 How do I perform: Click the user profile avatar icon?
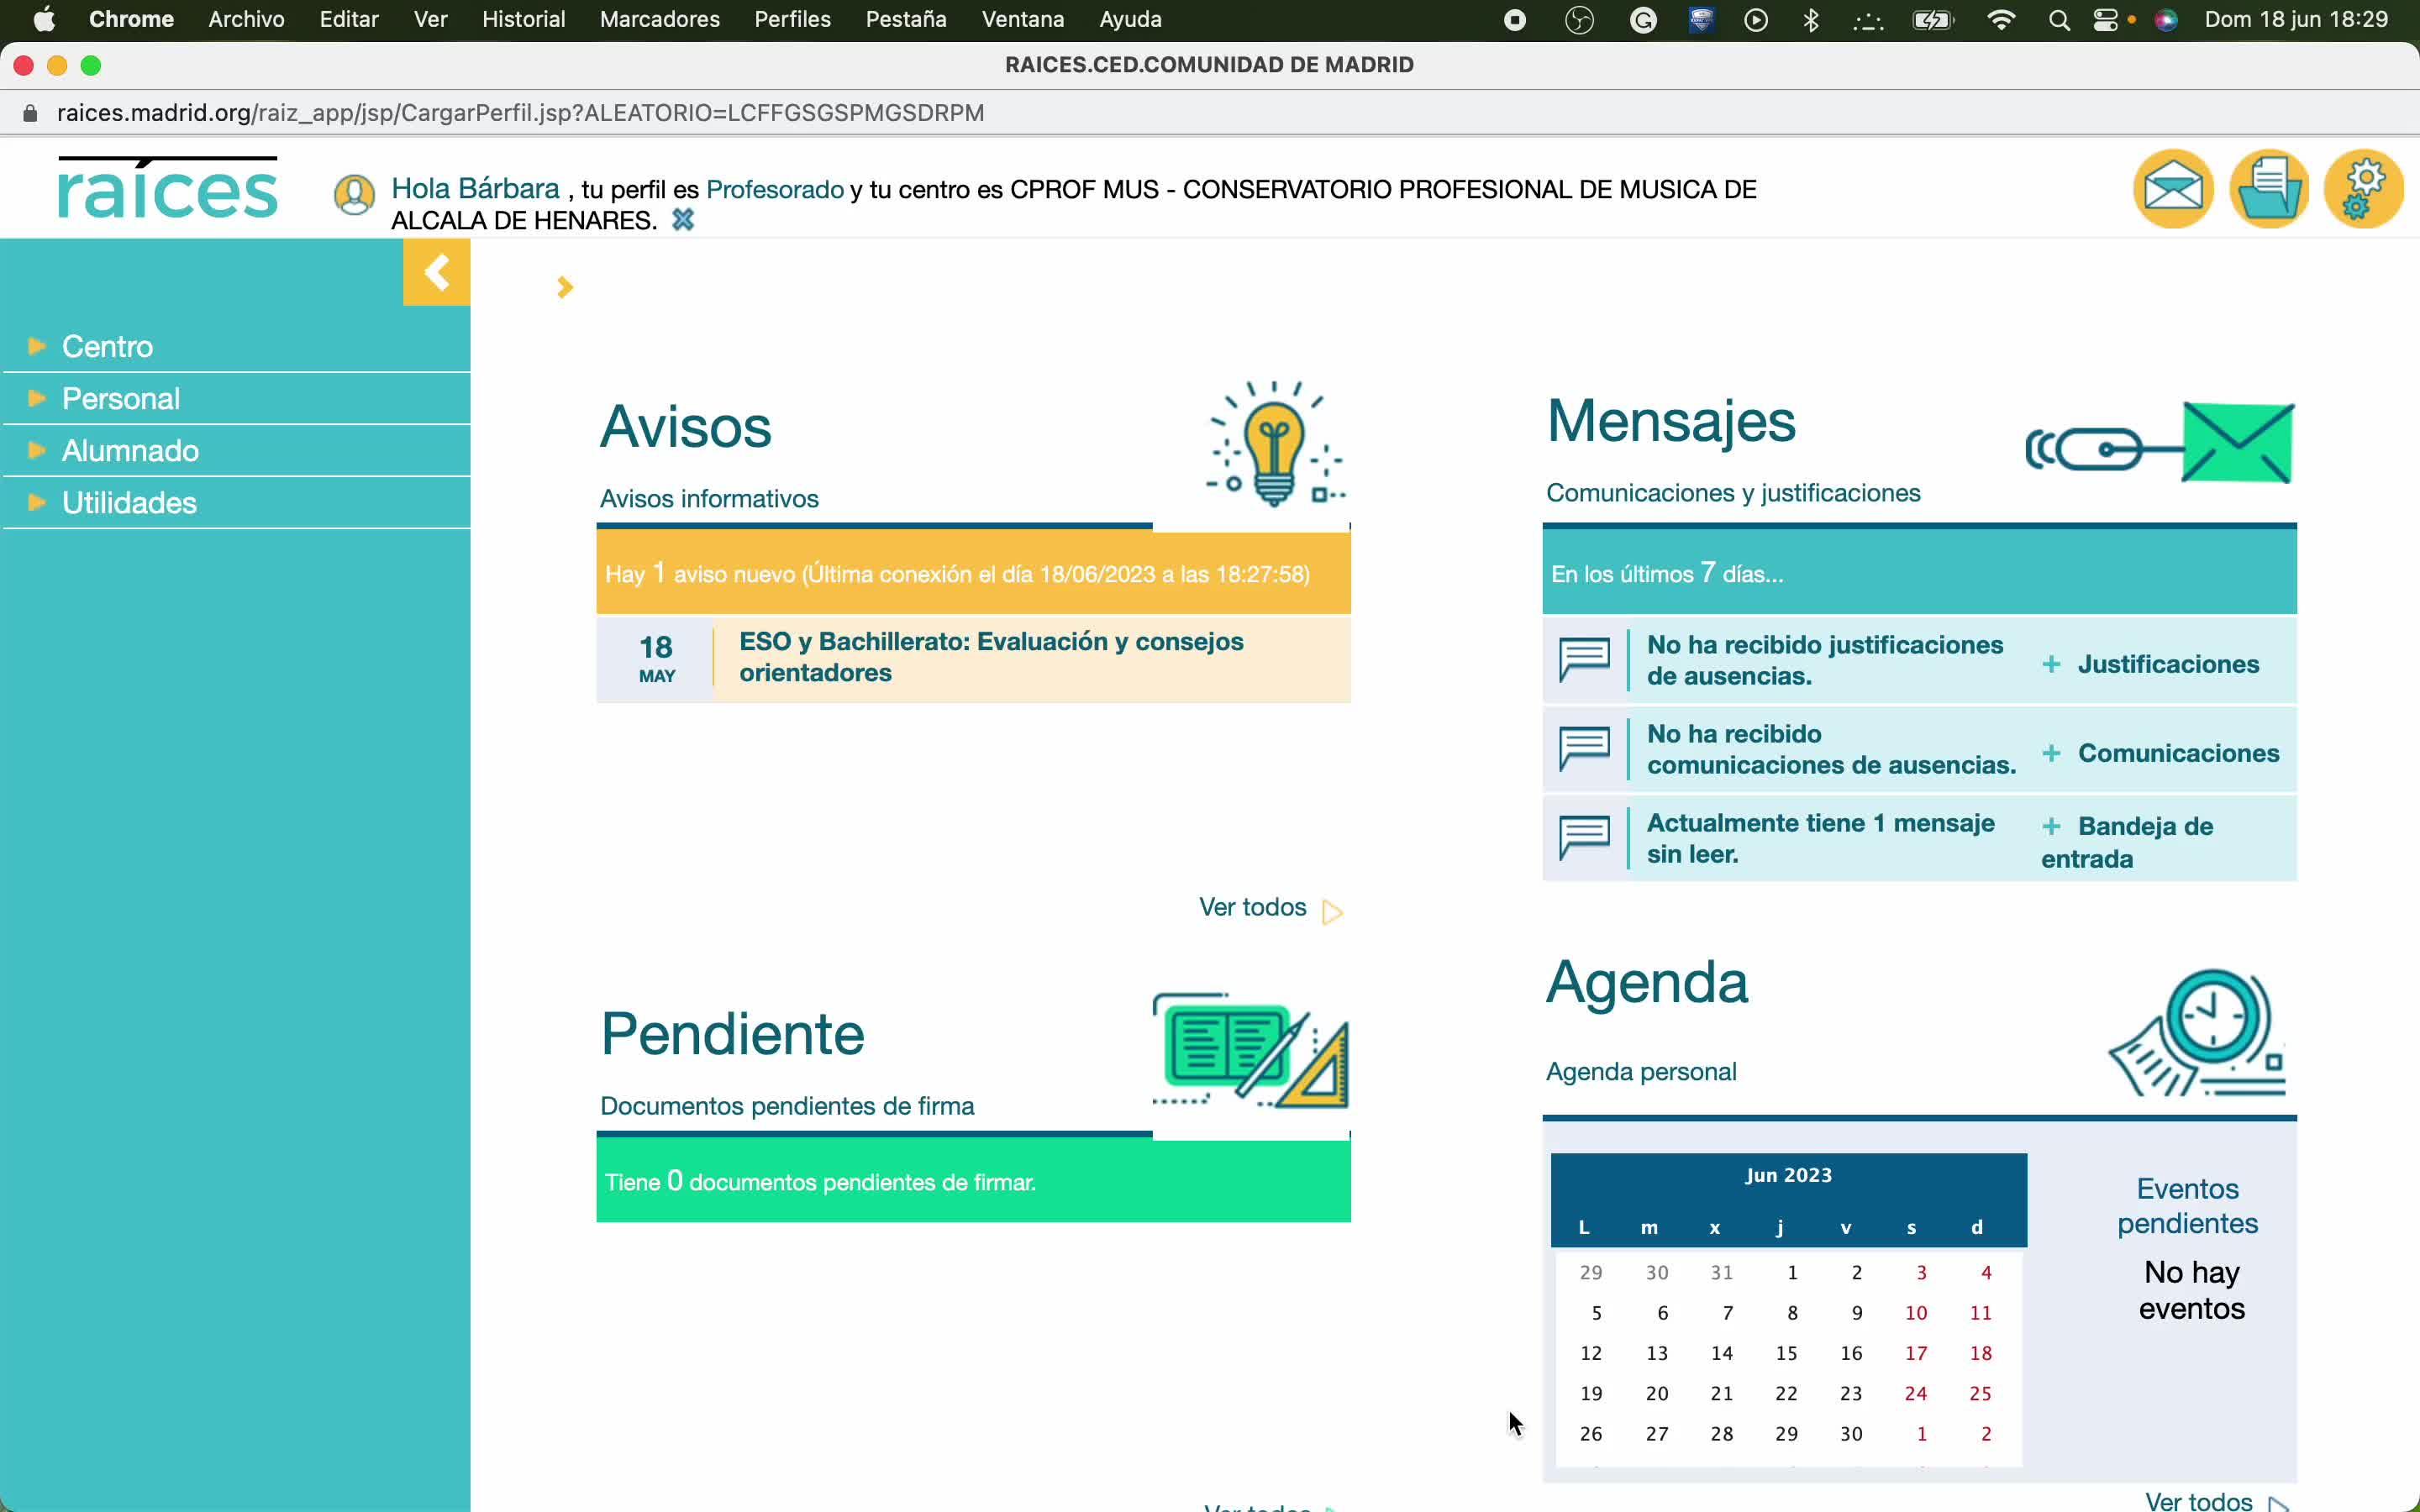354,194
